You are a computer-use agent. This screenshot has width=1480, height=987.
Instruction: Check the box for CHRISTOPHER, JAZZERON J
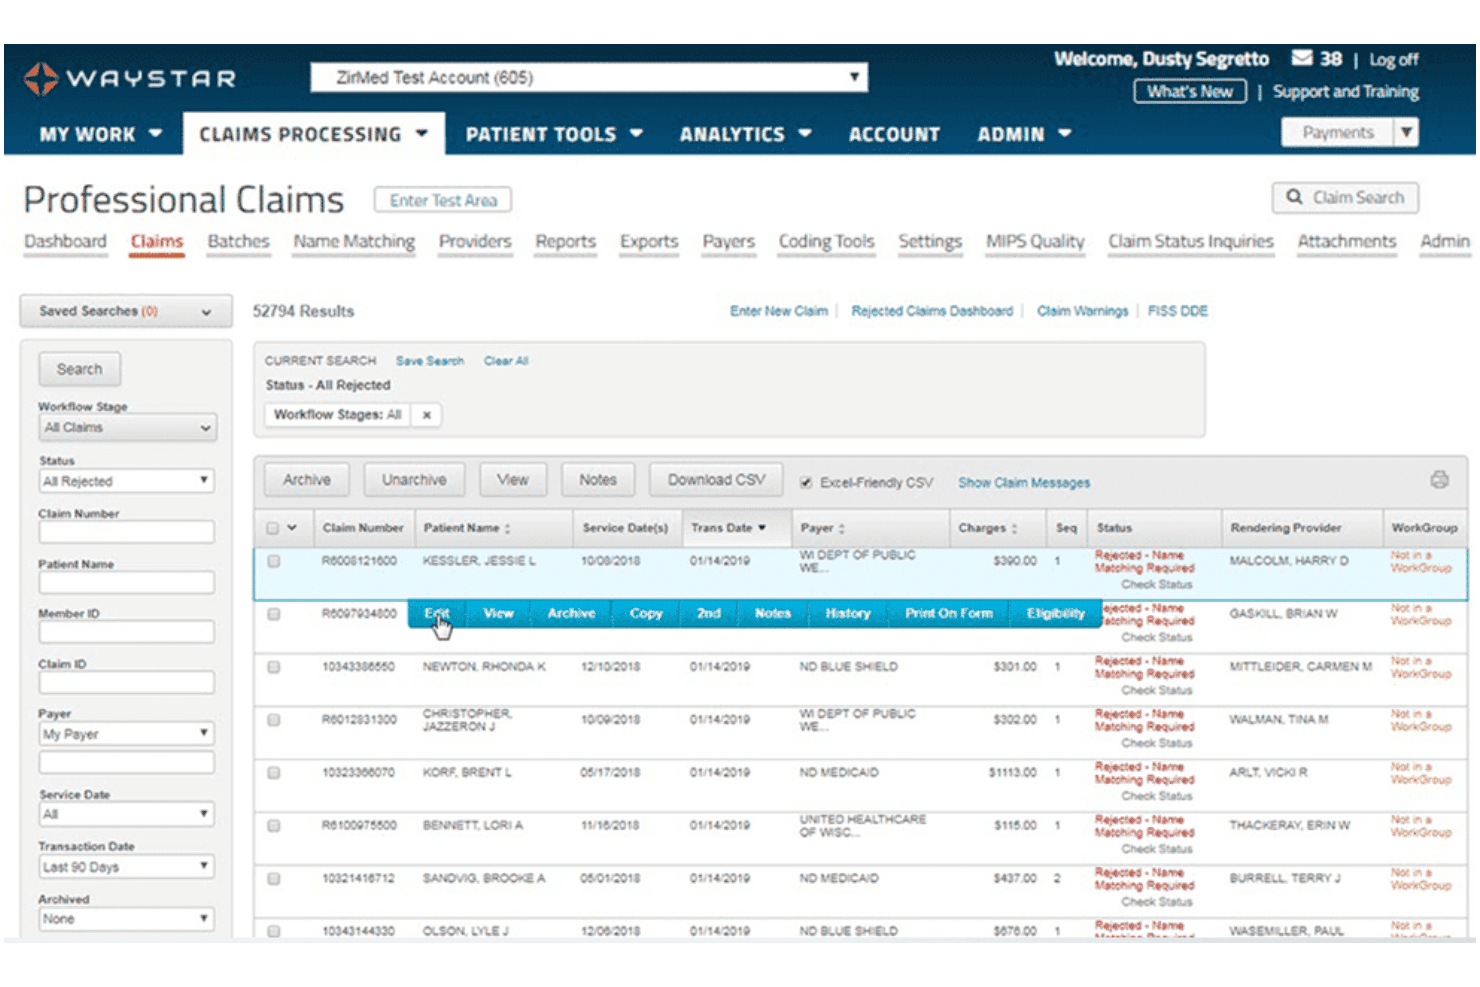coord(274,720)
